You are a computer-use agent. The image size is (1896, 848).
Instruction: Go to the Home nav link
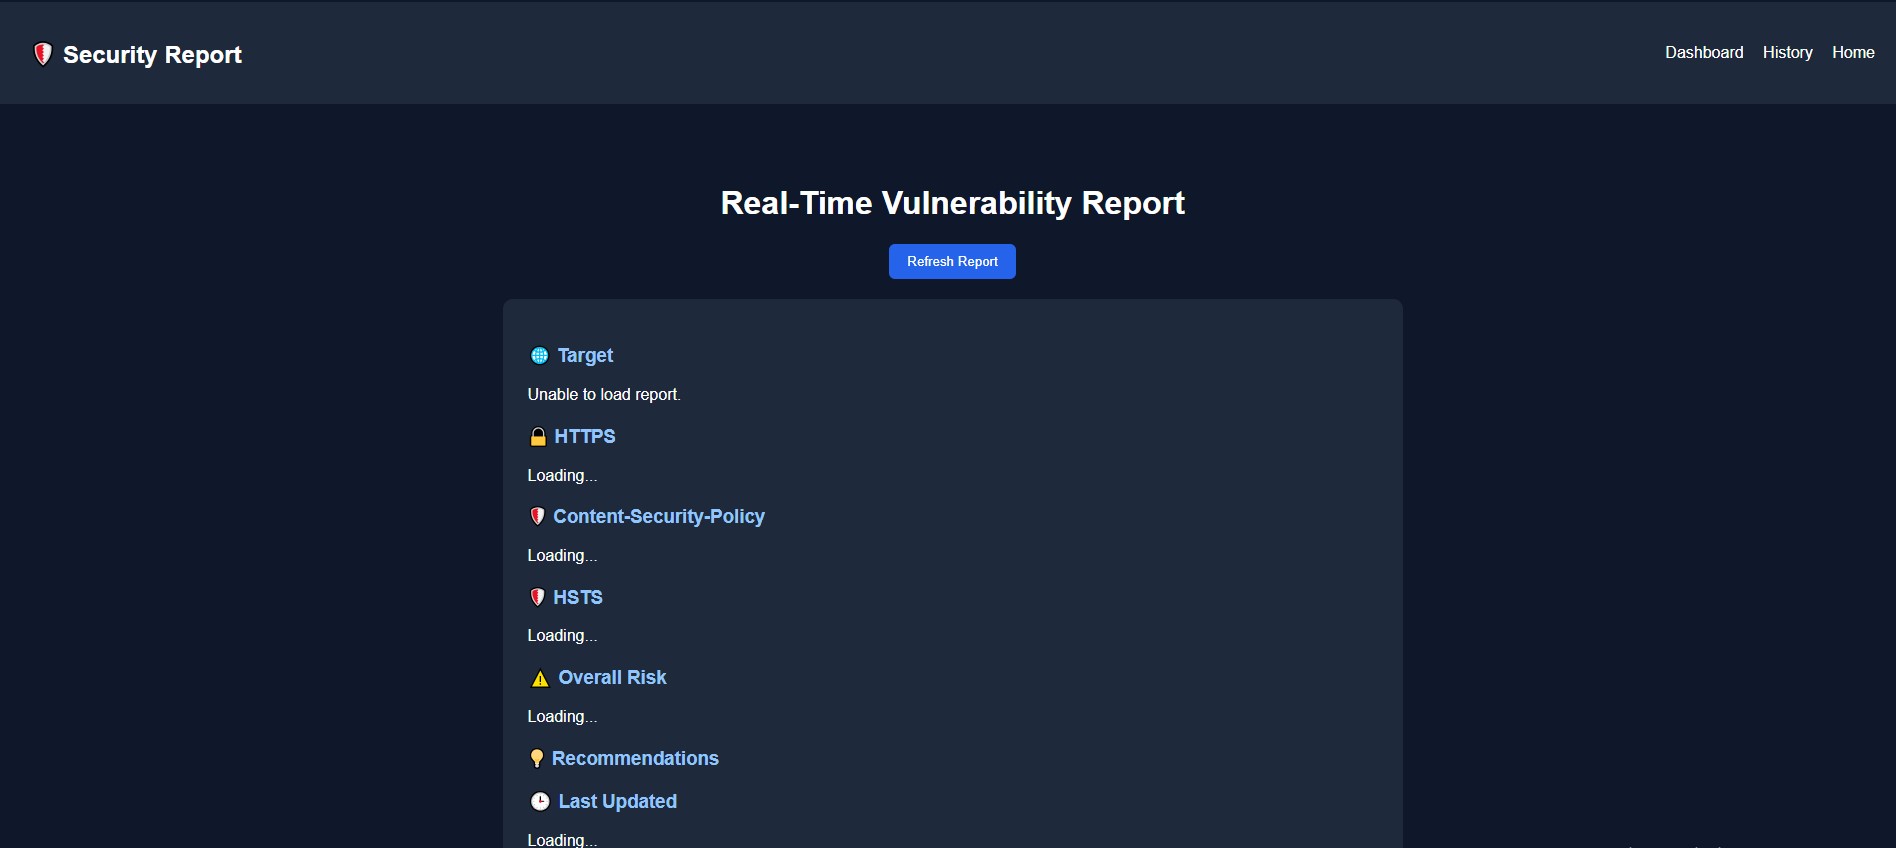coord(1853,52)
